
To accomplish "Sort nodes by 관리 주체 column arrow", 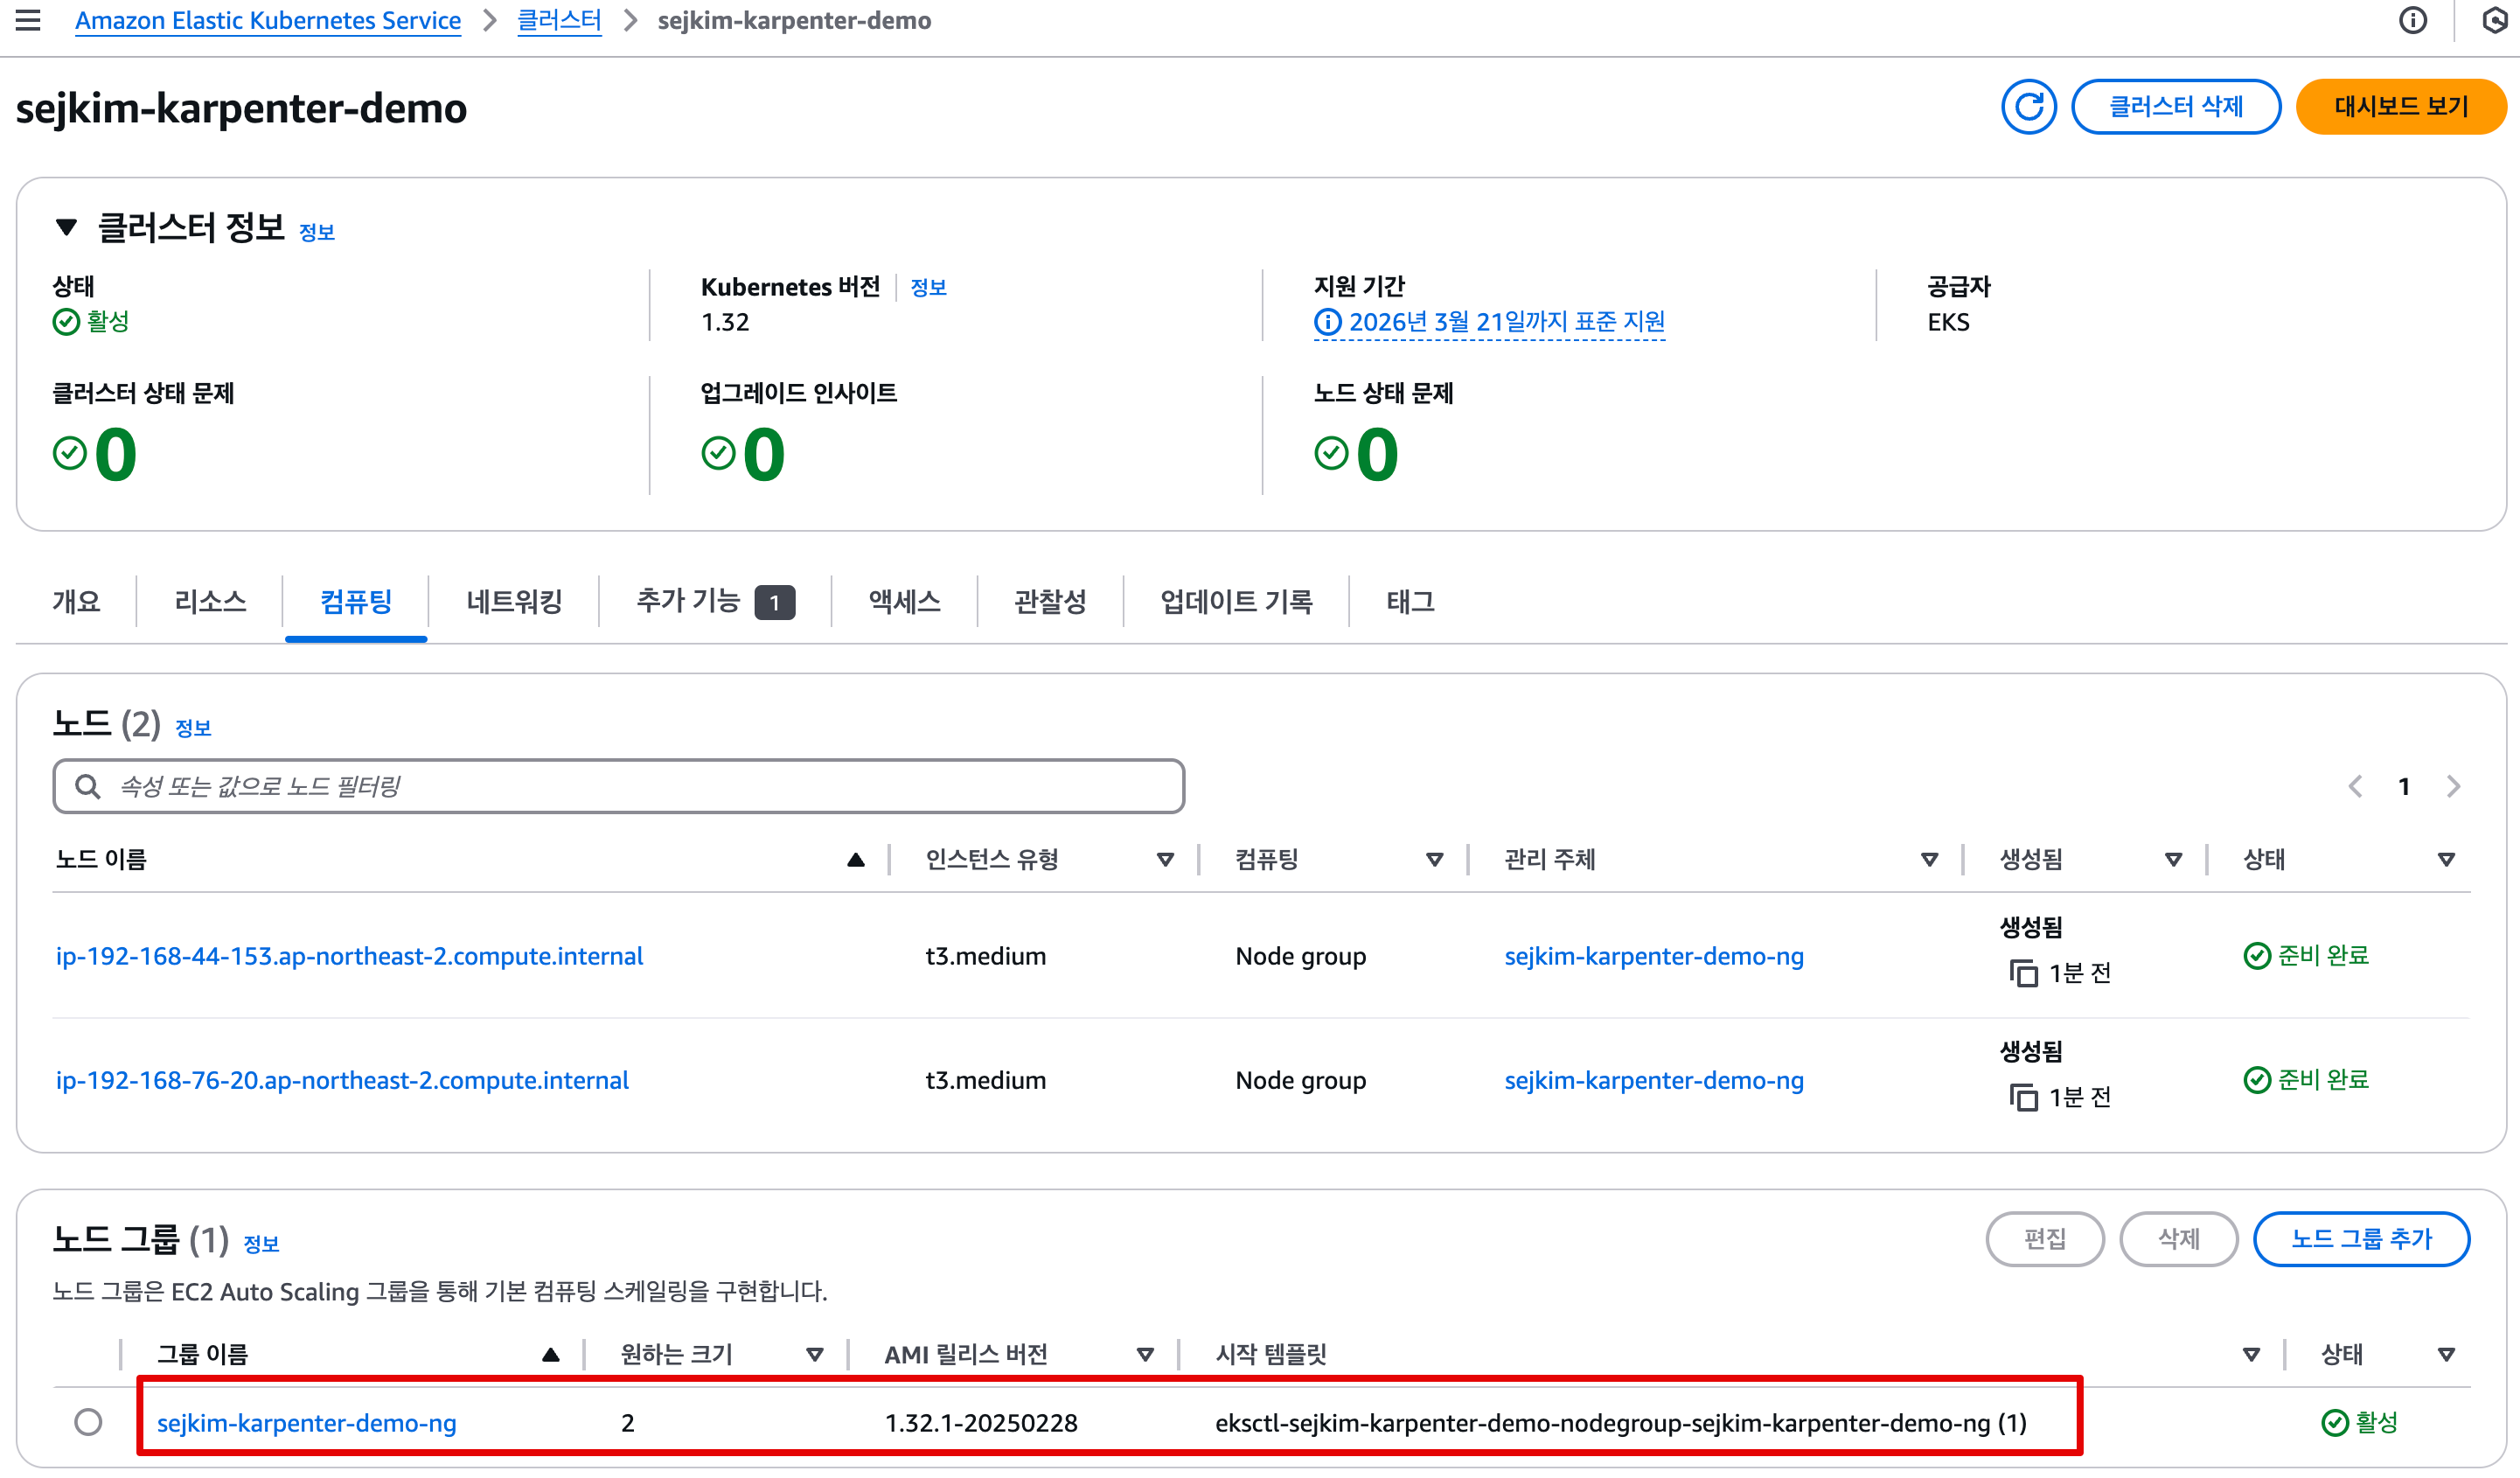I will [x=1929, y=859].
